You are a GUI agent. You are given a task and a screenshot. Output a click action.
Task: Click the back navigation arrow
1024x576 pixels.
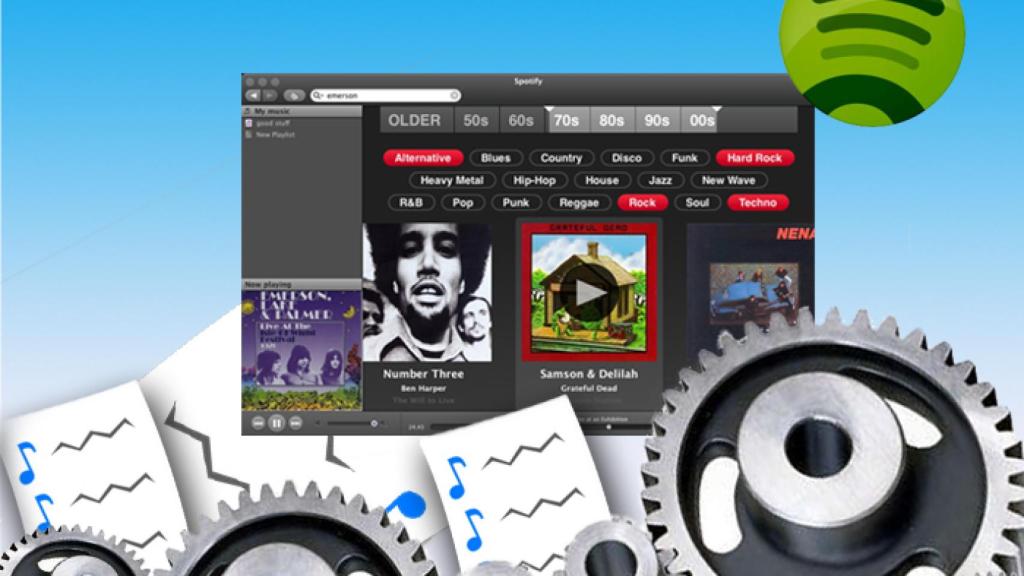(x=252, y=95)
